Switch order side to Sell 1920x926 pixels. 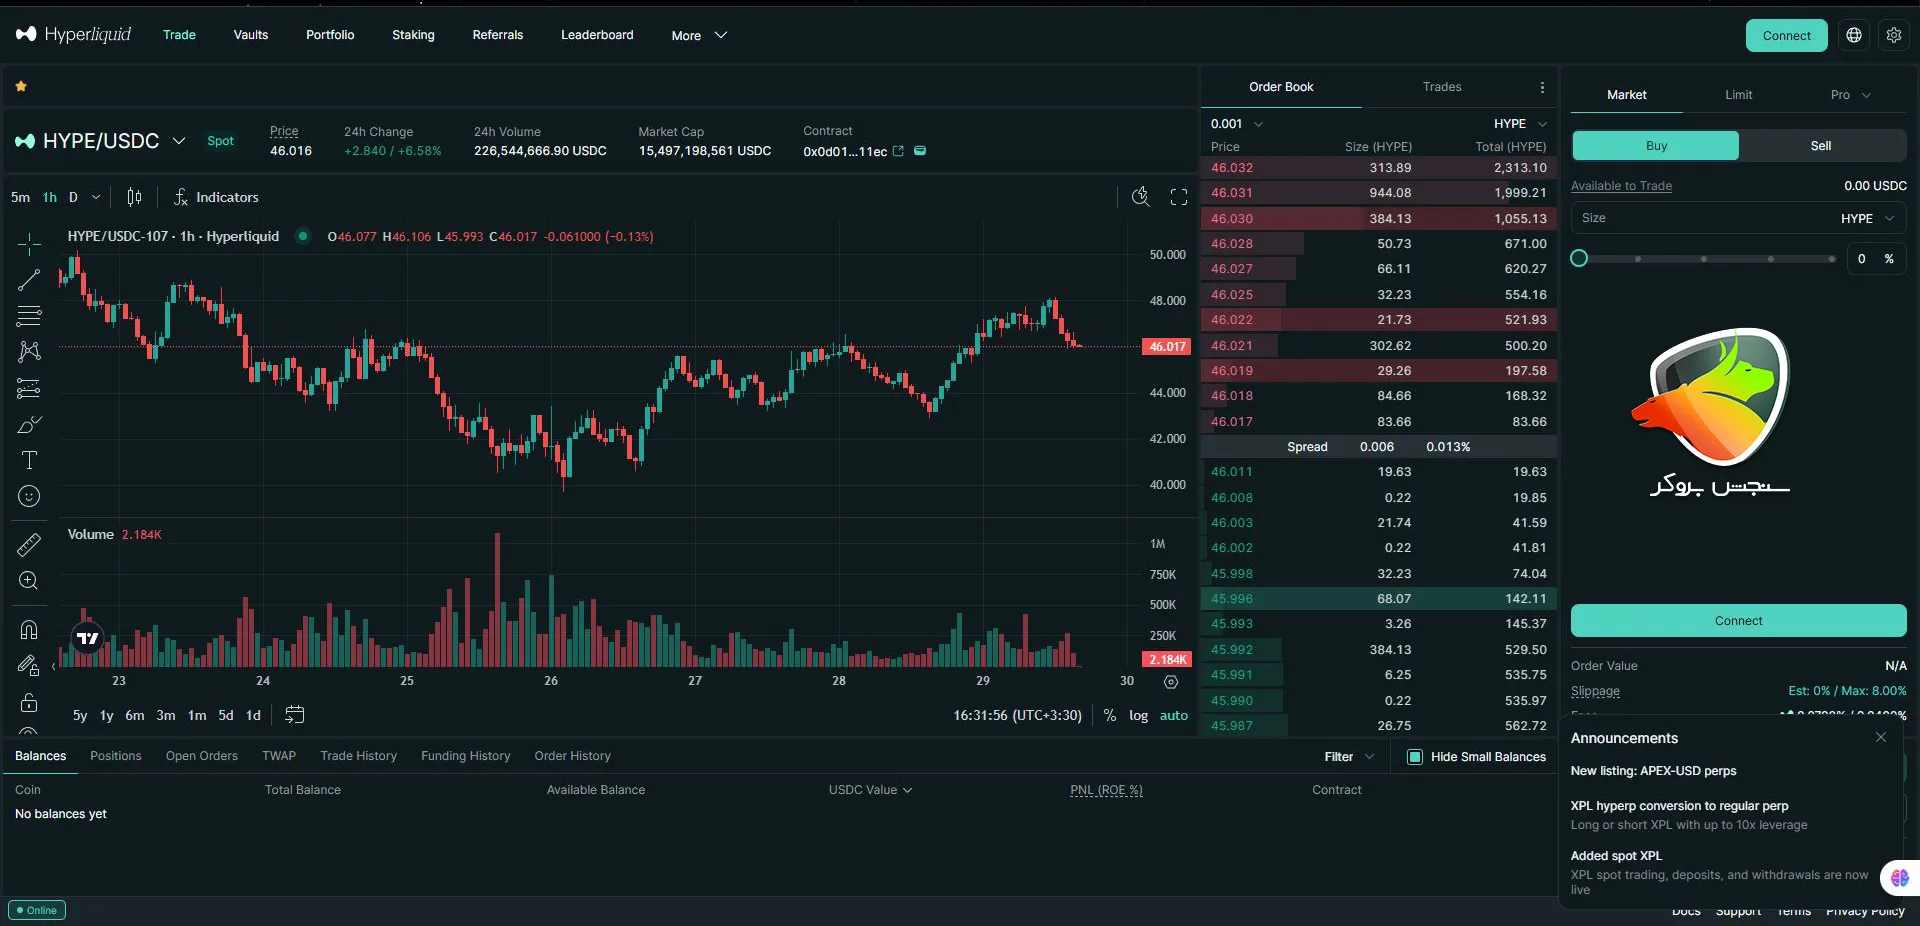1821,146
